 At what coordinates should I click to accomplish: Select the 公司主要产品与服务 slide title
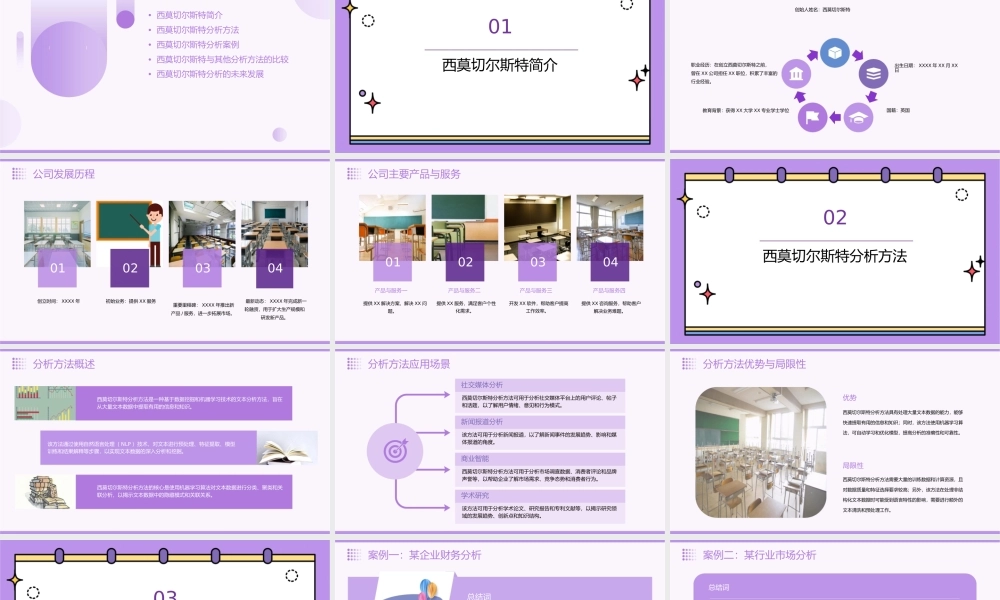click(414, 174)
